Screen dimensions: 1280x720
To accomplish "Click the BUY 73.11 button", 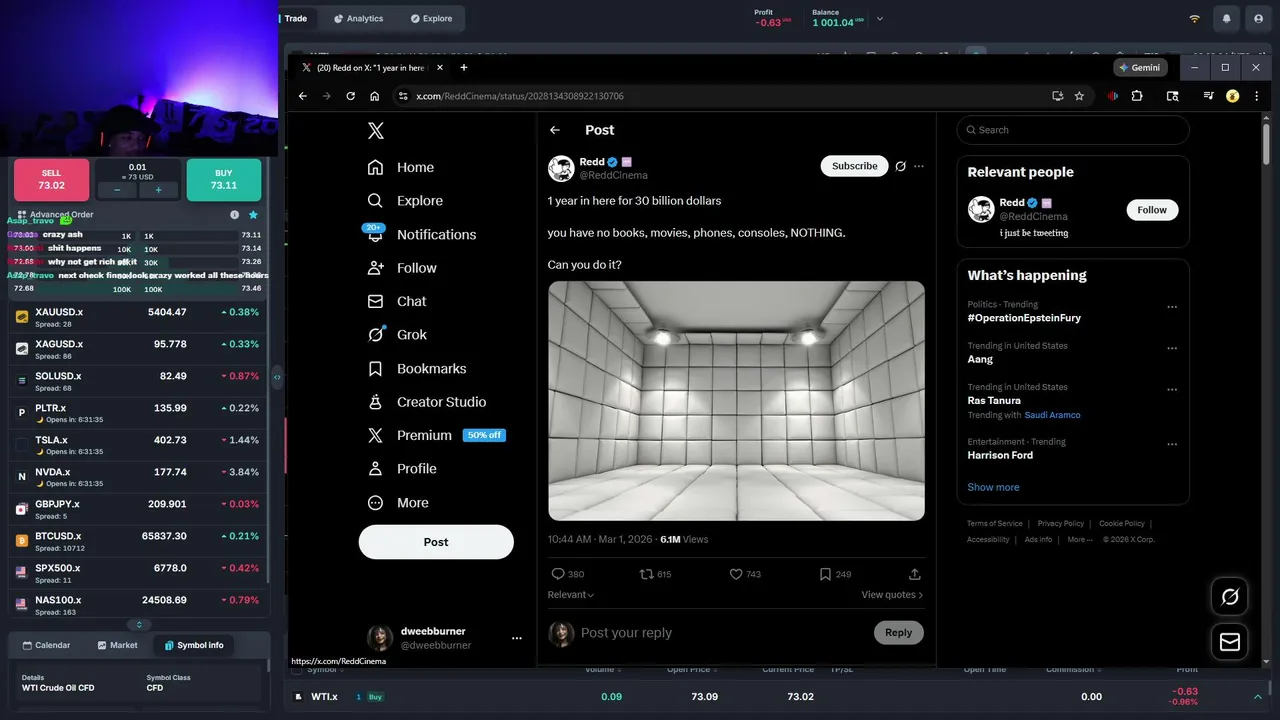I will 224,180.
